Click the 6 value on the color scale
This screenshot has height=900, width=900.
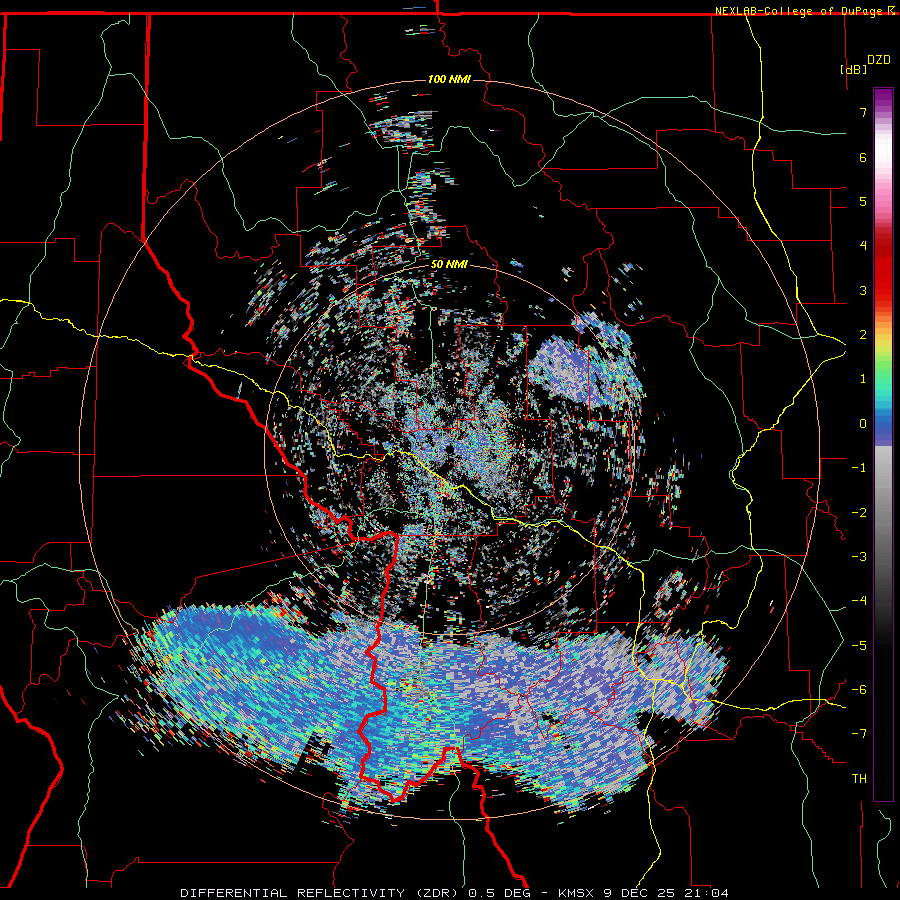tap(863, 157)
